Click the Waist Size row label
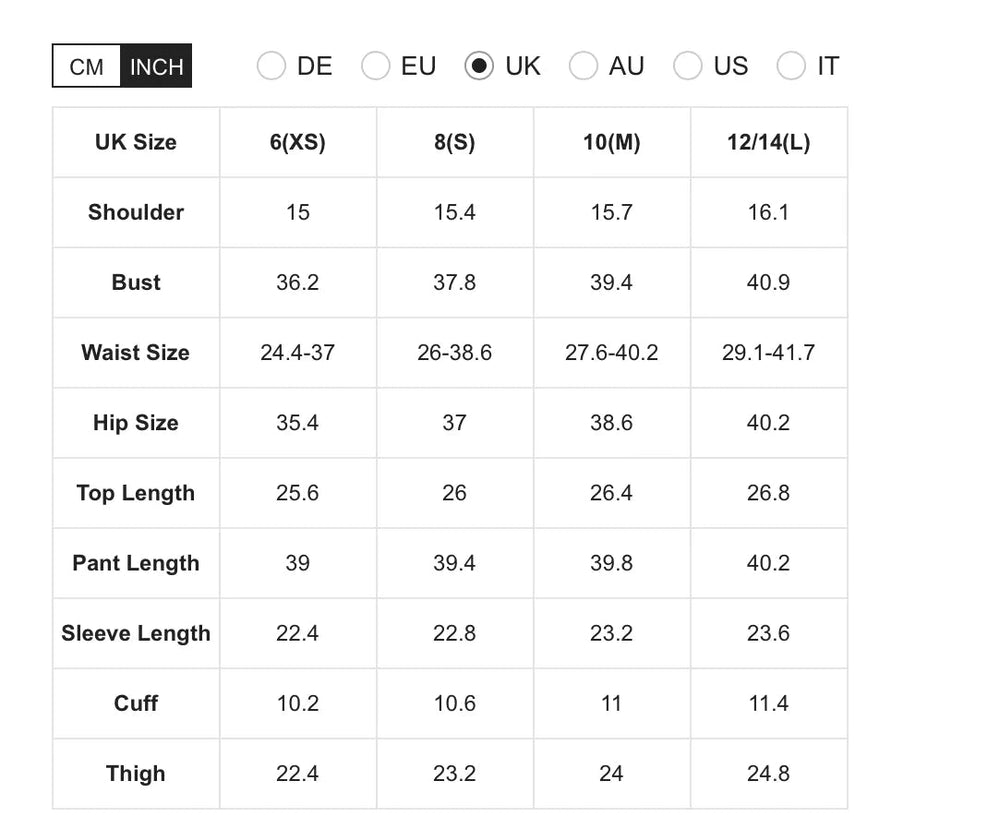The width and height of the screenshot is (1000, 829). (135, 353)
